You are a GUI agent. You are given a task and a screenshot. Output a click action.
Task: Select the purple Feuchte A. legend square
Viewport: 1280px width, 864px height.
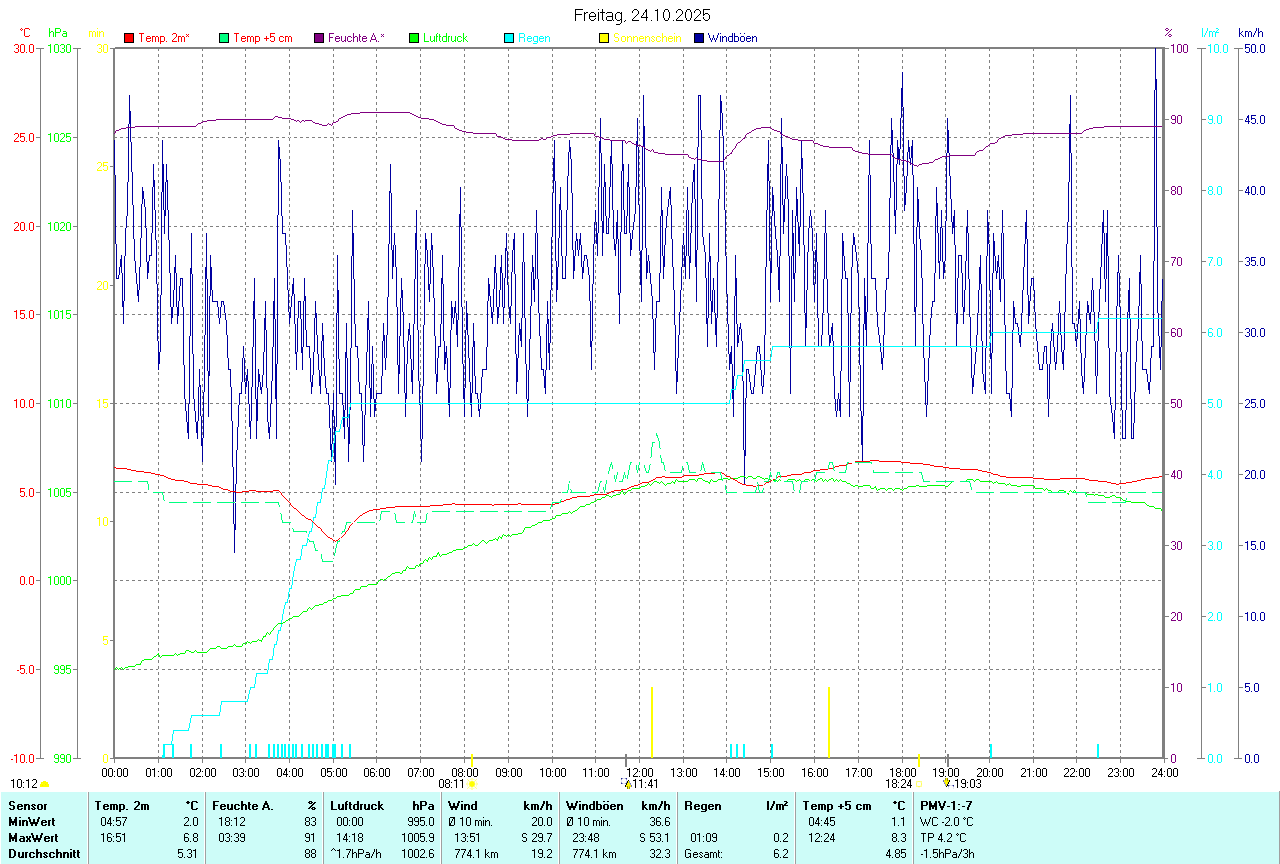pyautogui.click(x=319, y=38)
